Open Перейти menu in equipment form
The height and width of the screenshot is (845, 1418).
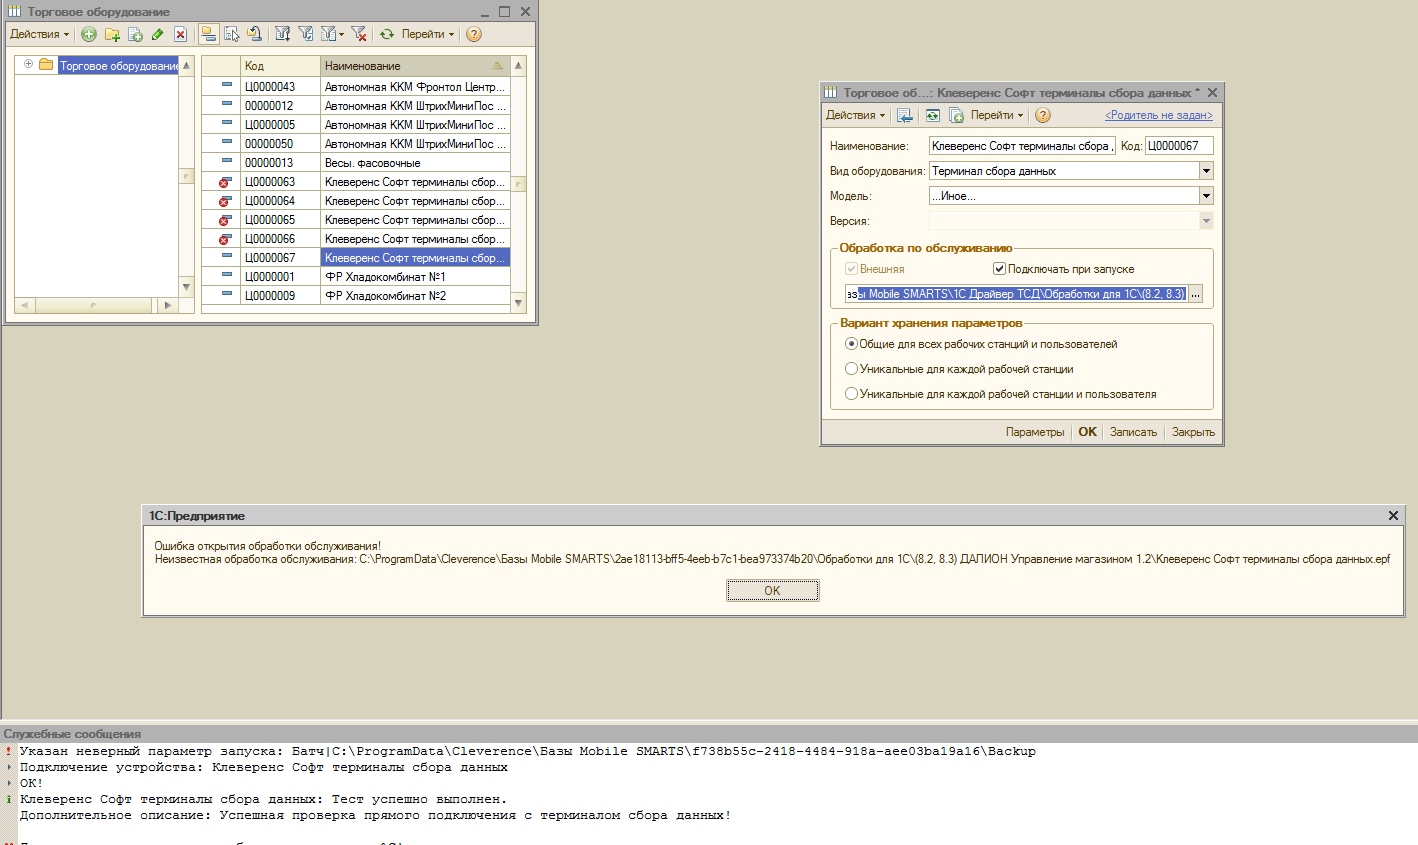click(x=997, y=115)
